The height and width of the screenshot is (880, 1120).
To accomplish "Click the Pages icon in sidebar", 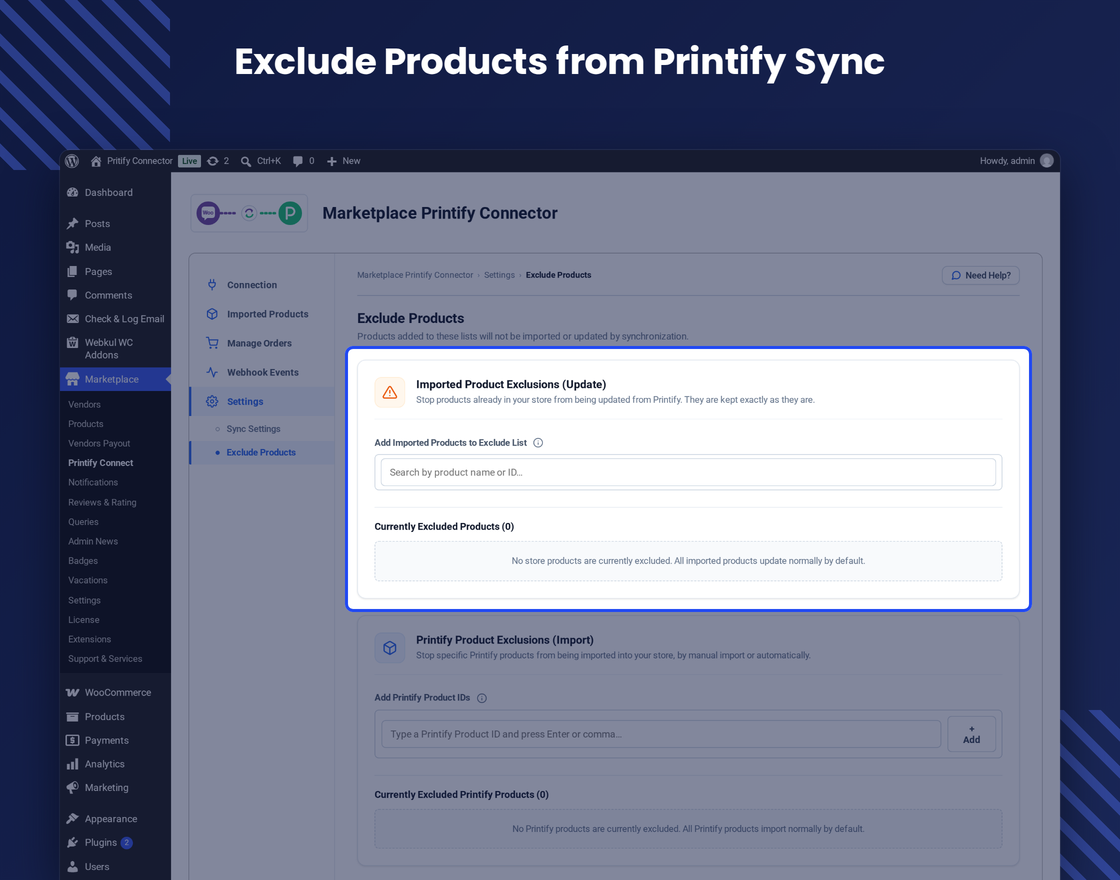I will 72,271.
